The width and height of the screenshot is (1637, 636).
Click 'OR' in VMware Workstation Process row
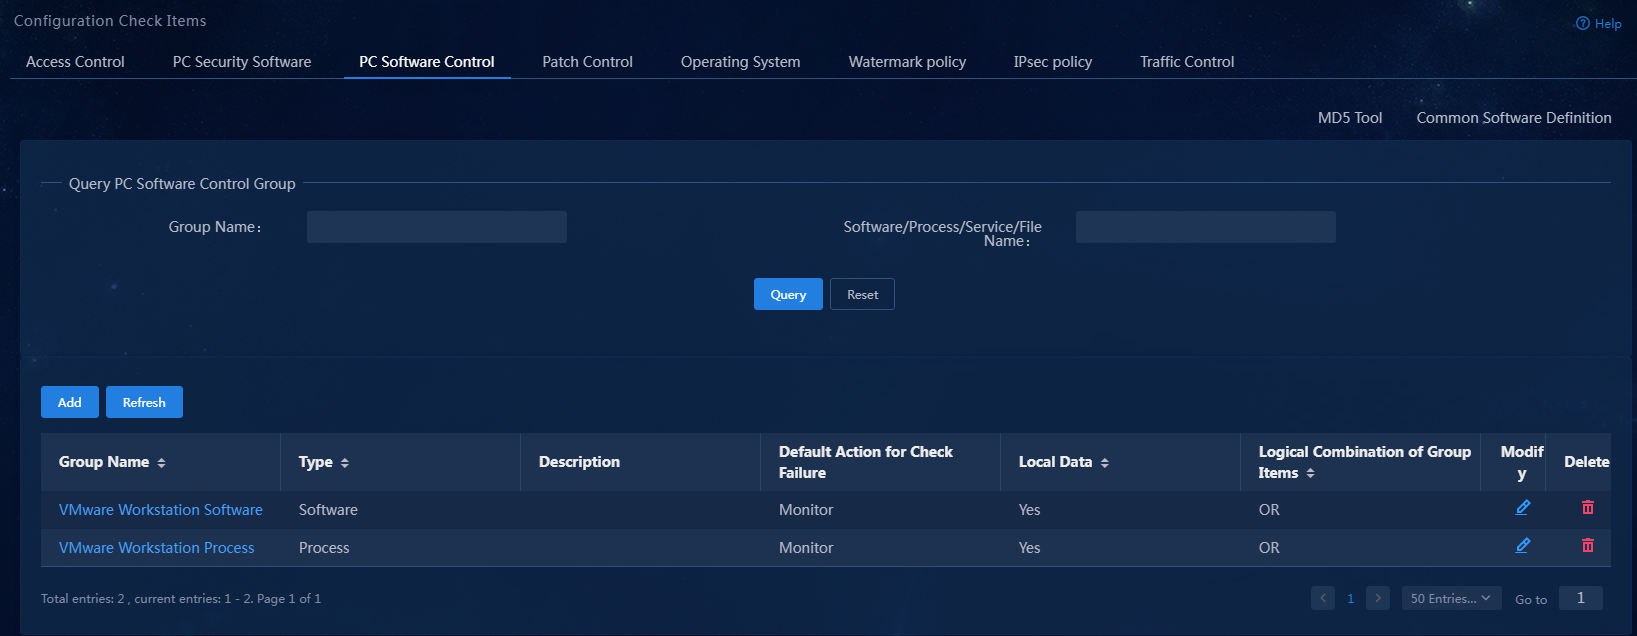[x=1269, y=548]
